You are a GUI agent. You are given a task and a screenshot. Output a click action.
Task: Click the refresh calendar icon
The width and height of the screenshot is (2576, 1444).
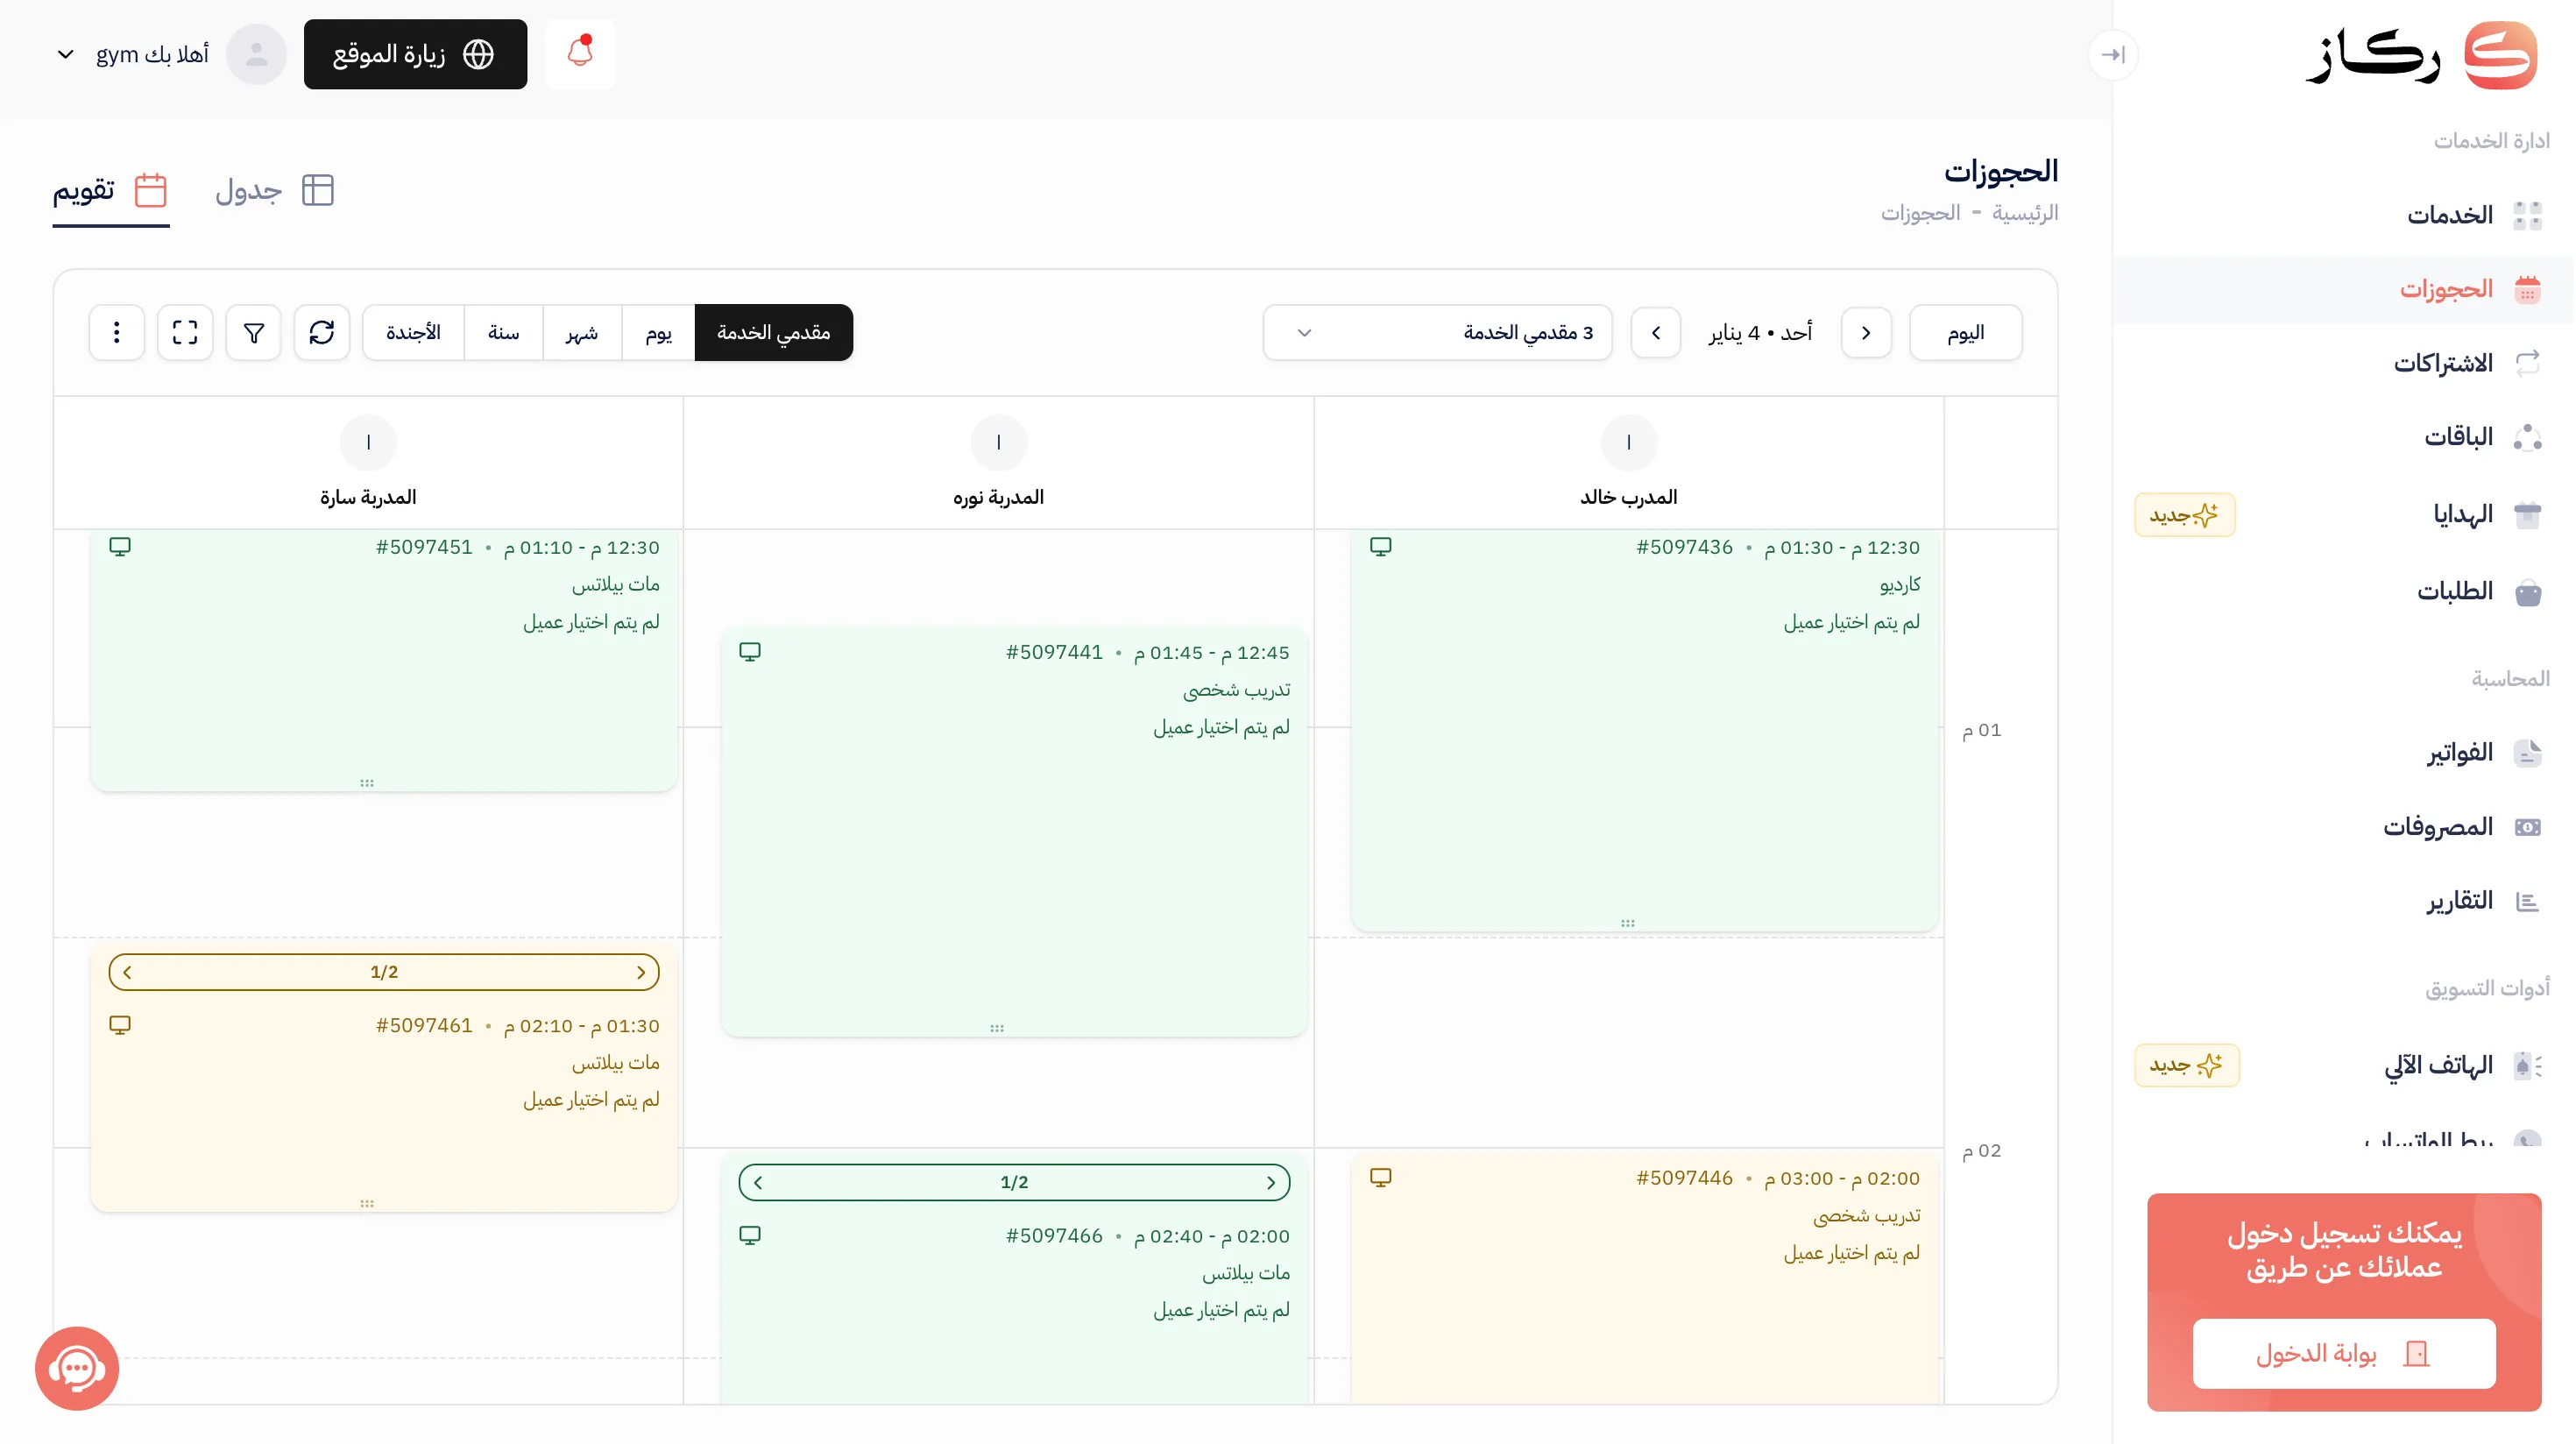pos(321,332)
